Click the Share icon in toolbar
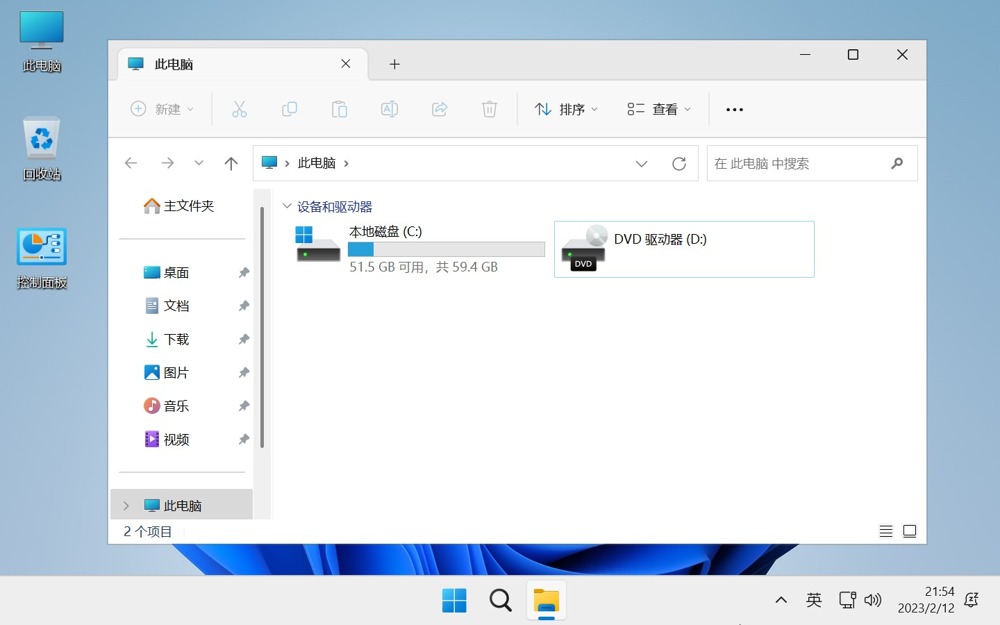 click(x=439, y=109)
